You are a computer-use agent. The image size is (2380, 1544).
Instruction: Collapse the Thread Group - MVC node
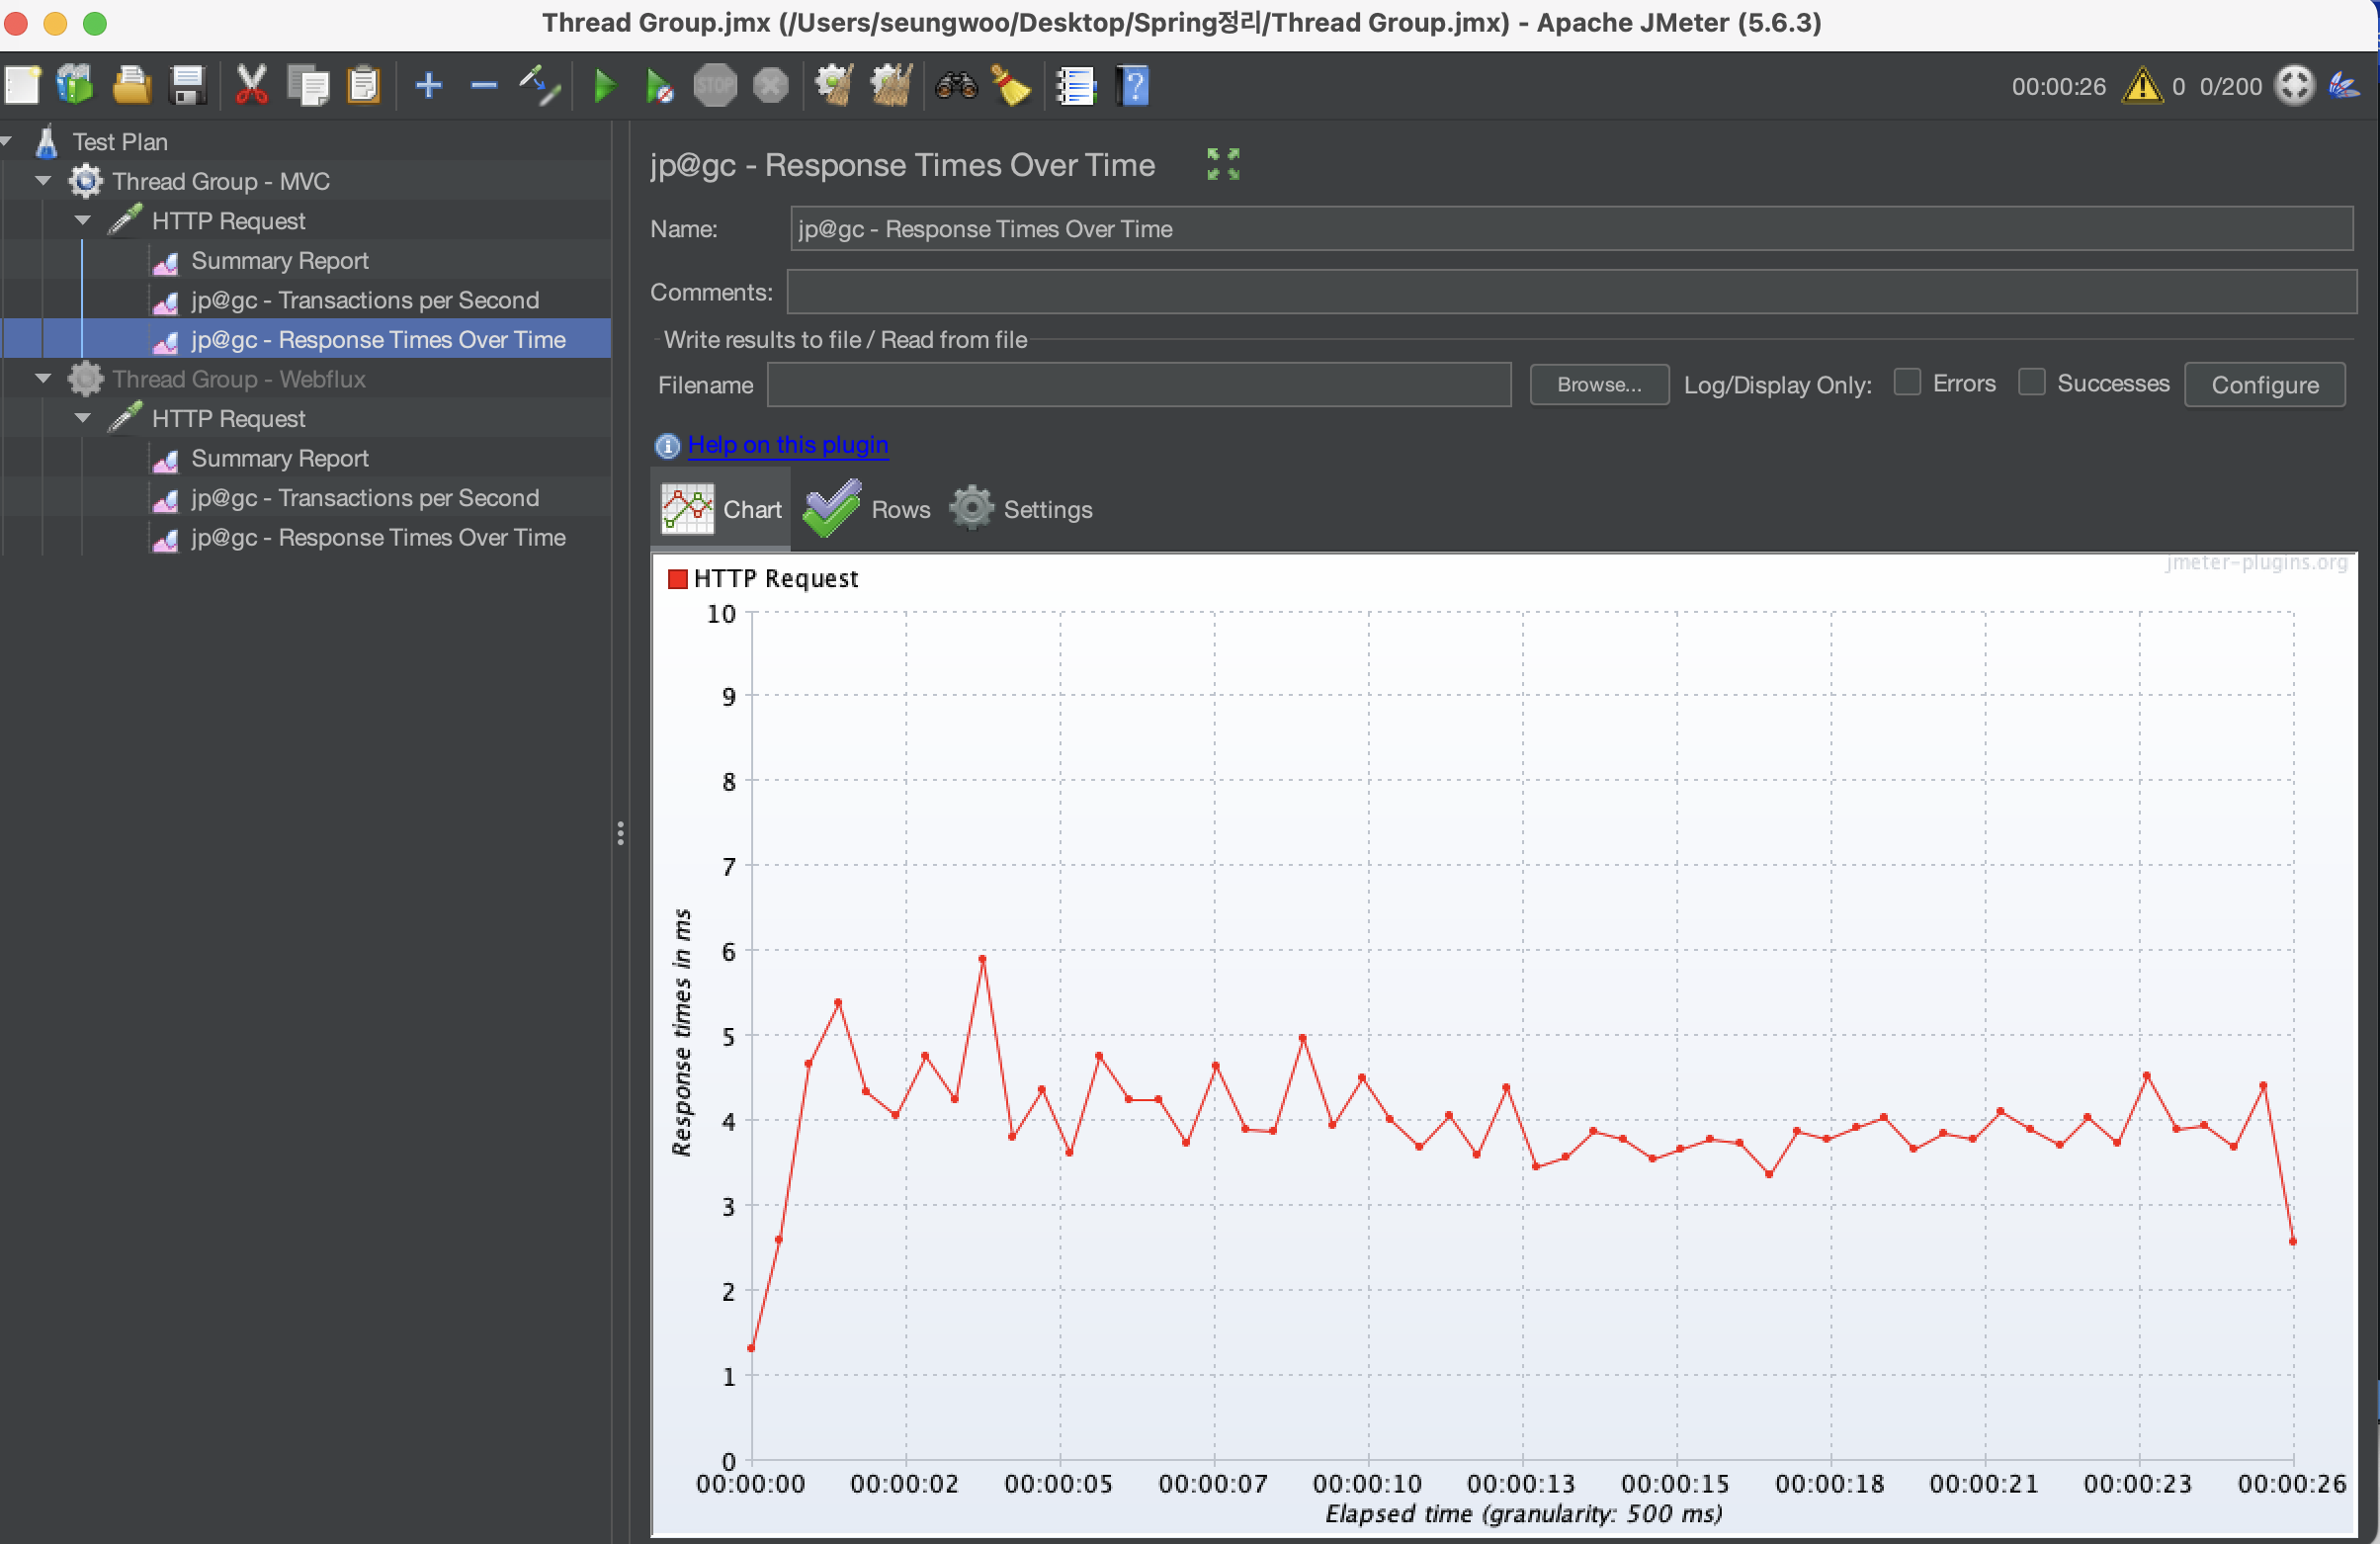43,181
